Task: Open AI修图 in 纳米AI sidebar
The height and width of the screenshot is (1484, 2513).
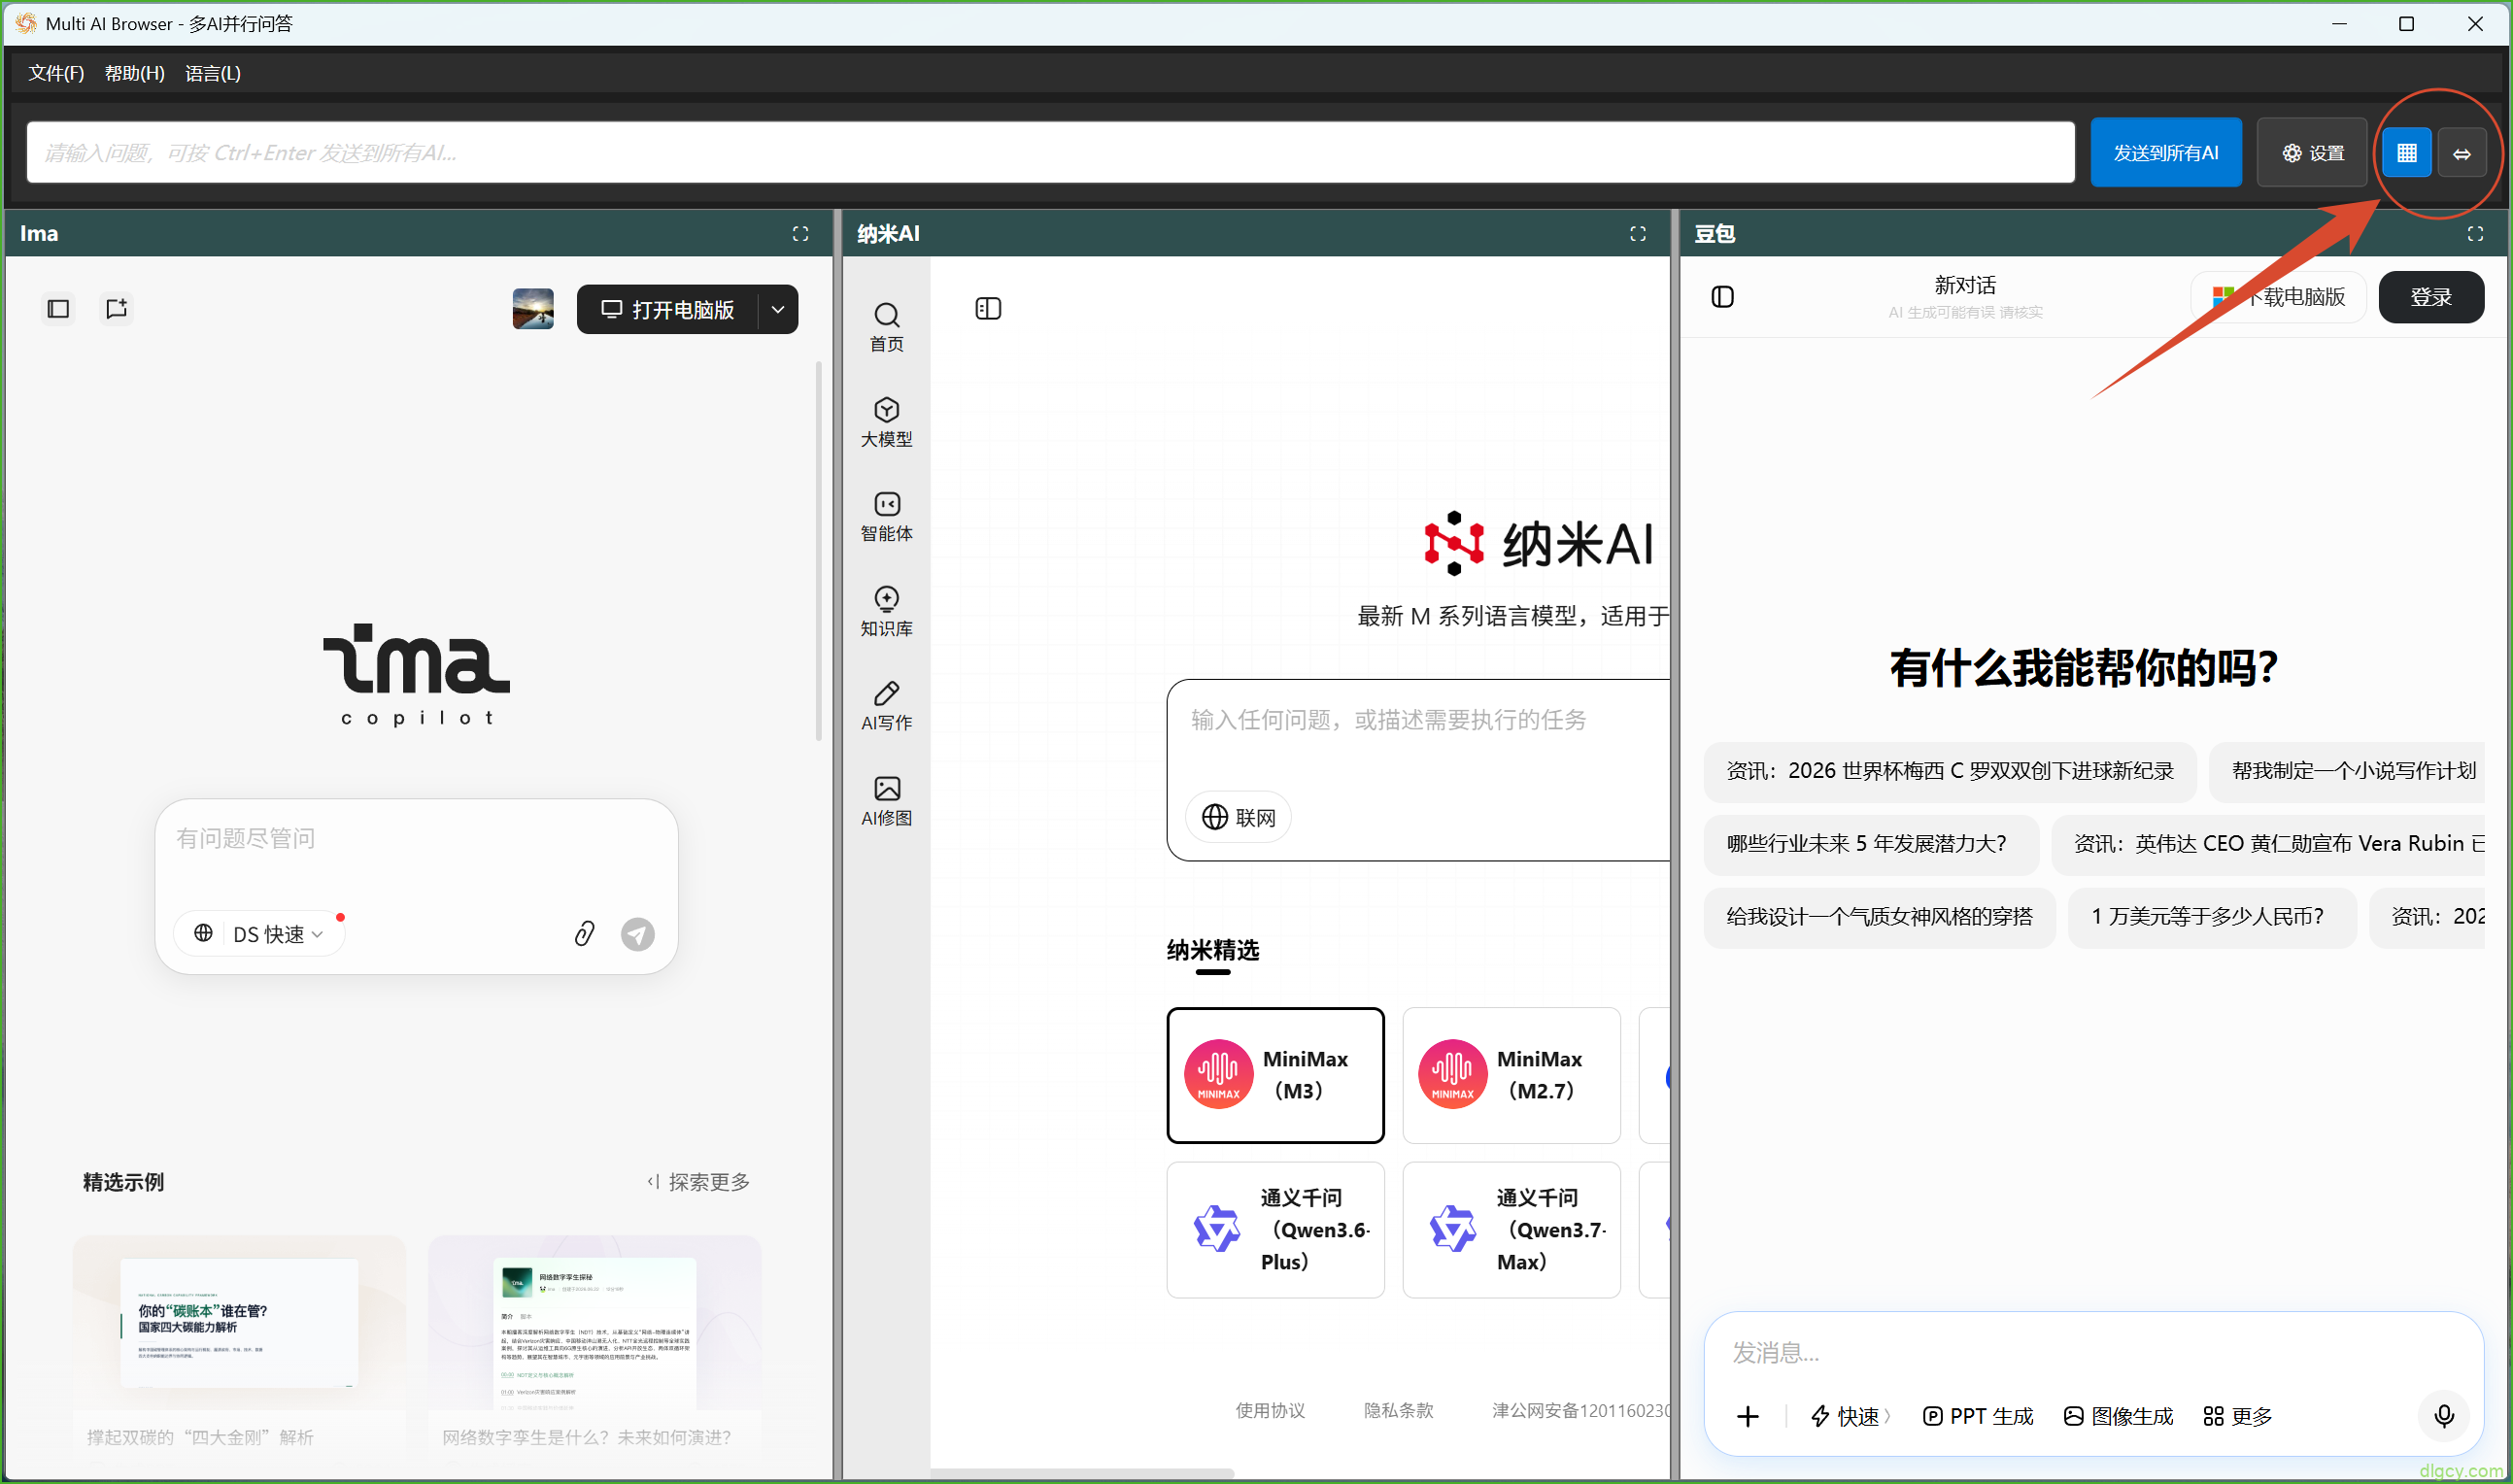Action: point(886,801)
